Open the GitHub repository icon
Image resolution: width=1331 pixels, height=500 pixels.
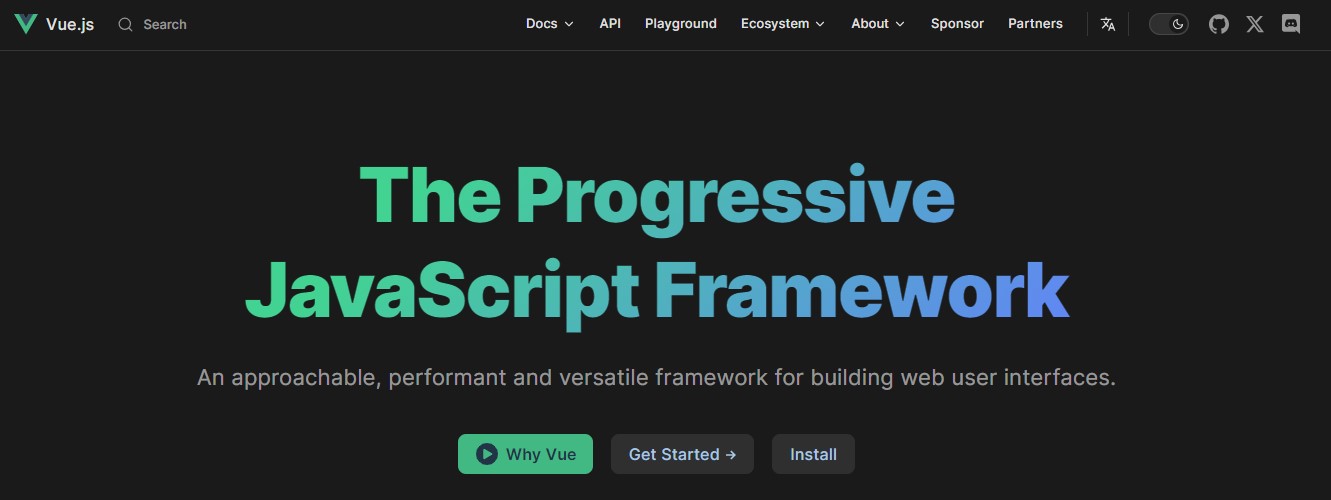pyautogui.click(x=1218, y=24)
